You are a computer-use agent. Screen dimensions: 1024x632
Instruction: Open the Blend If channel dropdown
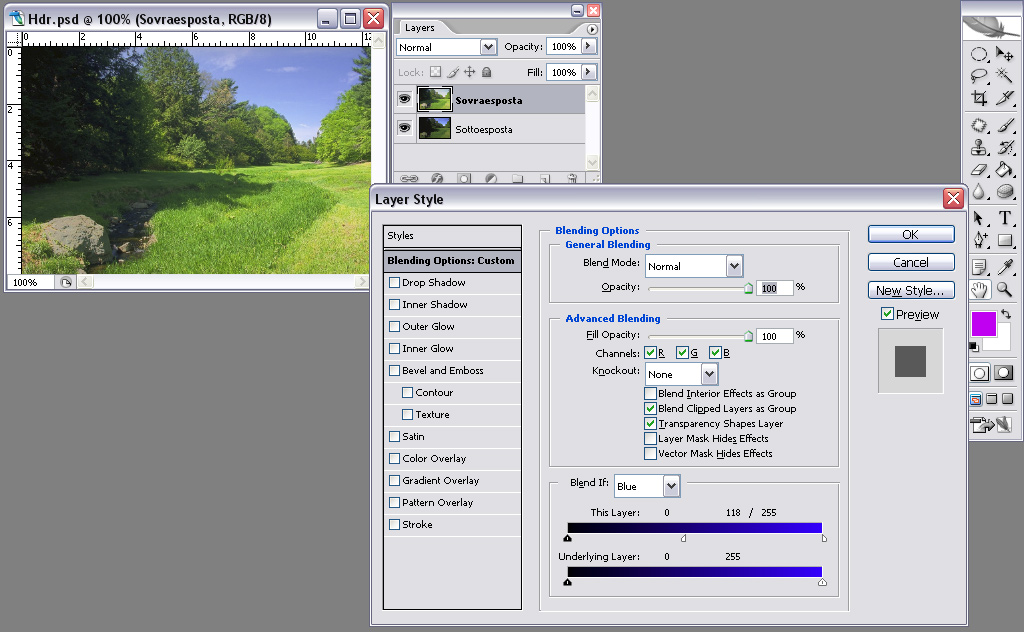pos(671,486)
